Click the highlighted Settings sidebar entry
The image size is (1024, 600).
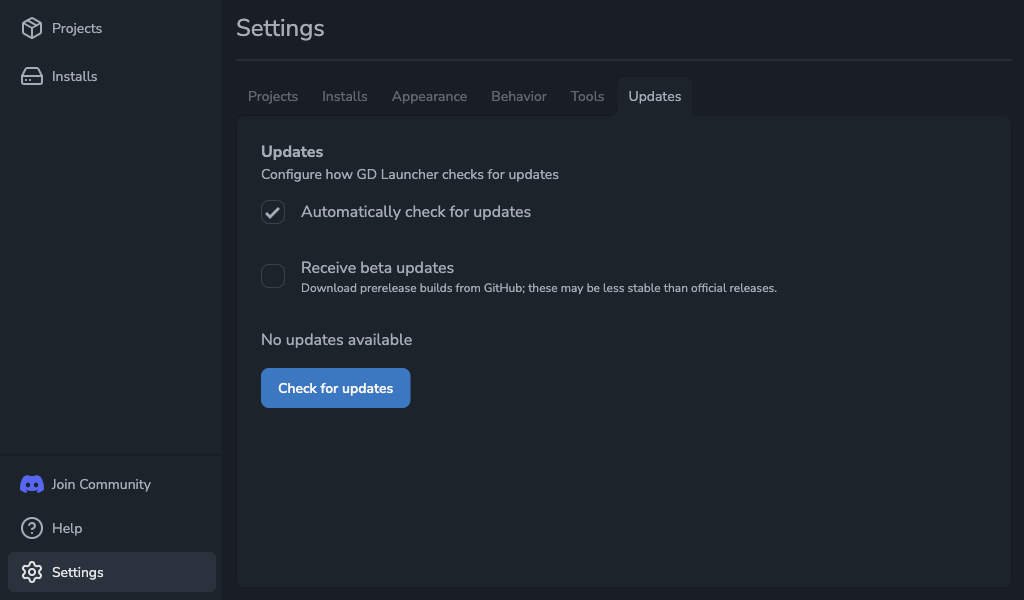click(x=111, y=572)
